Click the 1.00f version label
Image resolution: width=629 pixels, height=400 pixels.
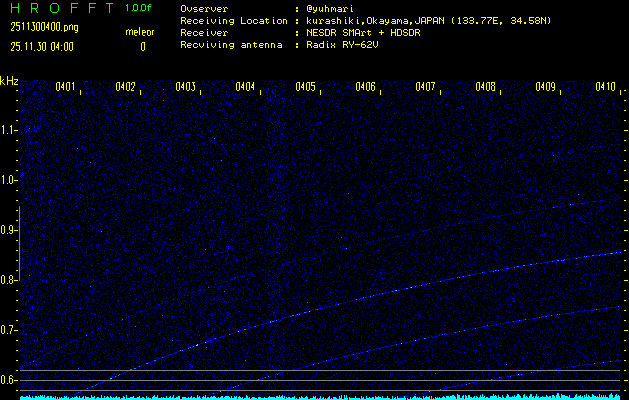tap(139, 8)
